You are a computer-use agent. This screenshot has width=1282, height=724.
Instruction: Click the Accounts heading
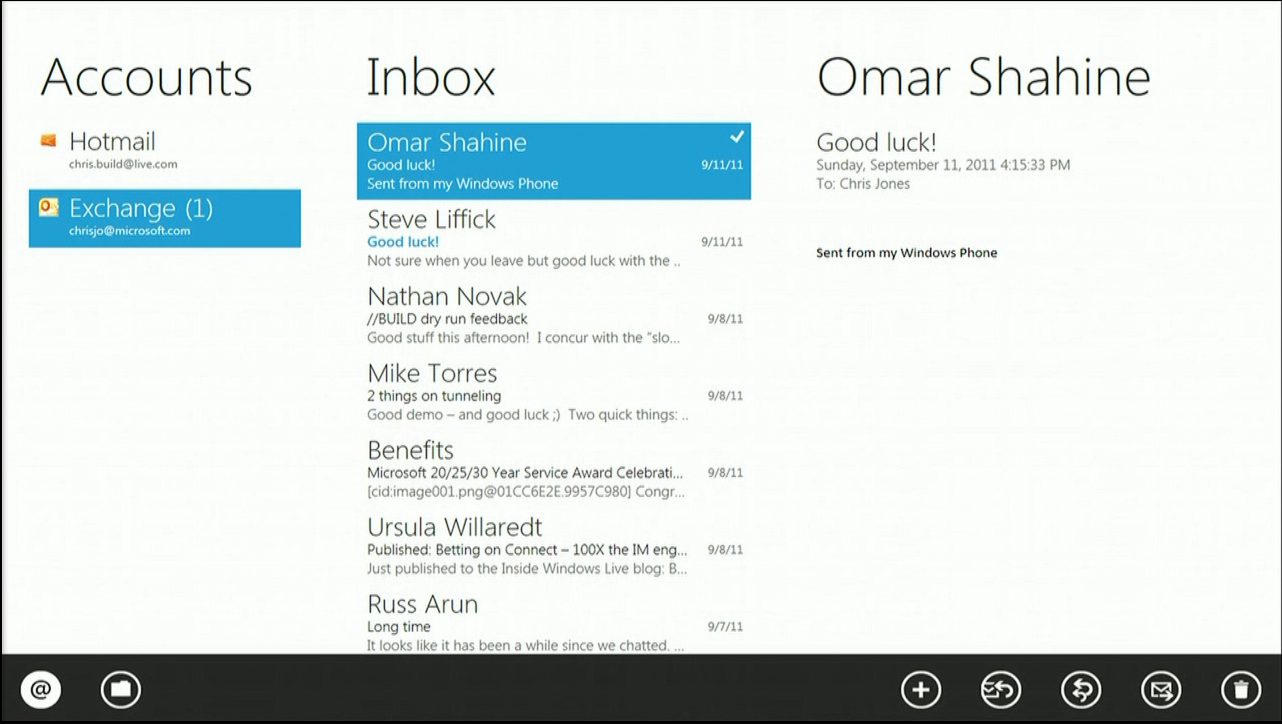click(146, 77)
